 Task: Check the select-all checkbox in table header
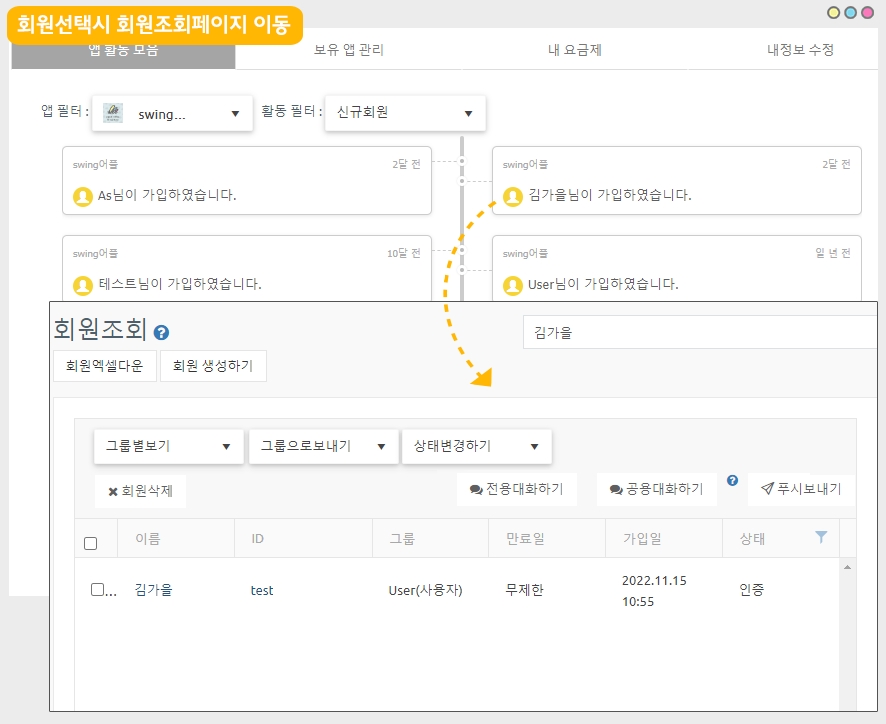click(x=91, y=543)
